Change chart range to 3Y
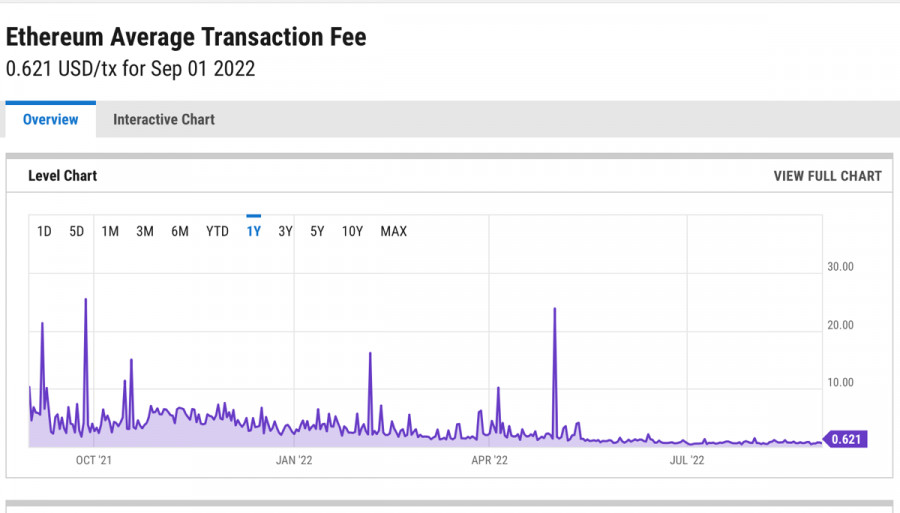The image size is (900, 513). tap(285, 232)
